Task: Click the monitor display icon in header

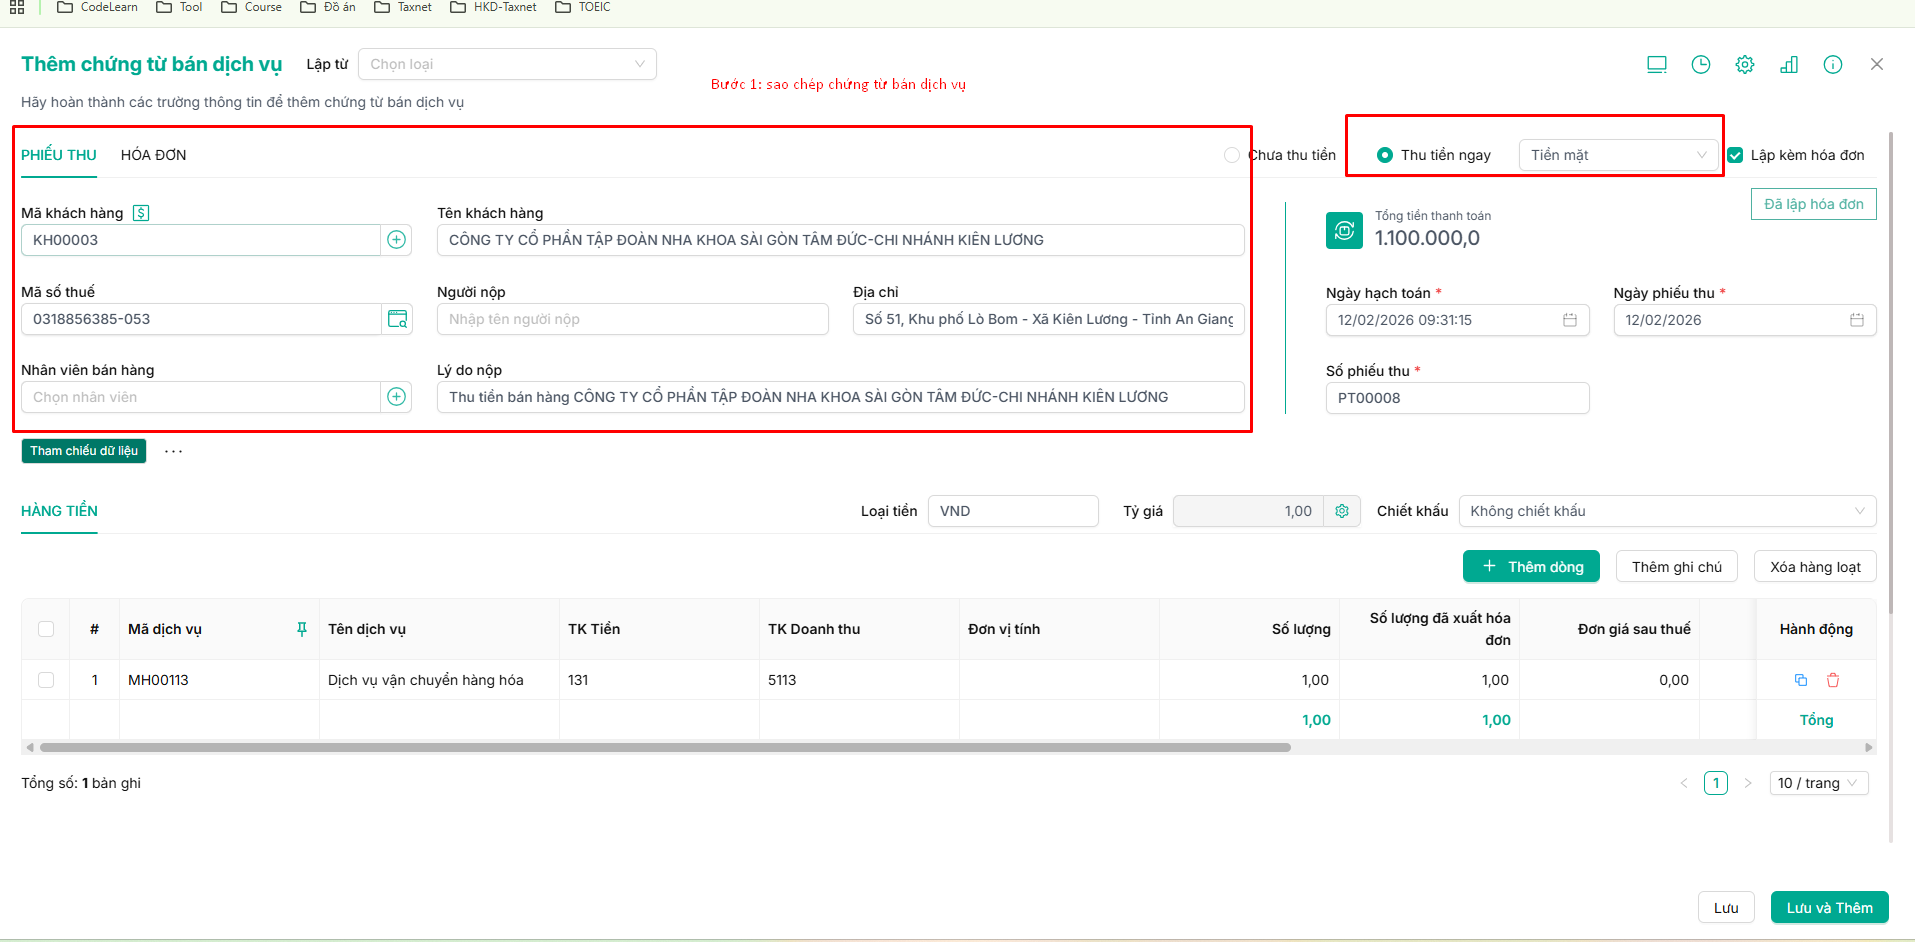Action: click(1657, 65)
